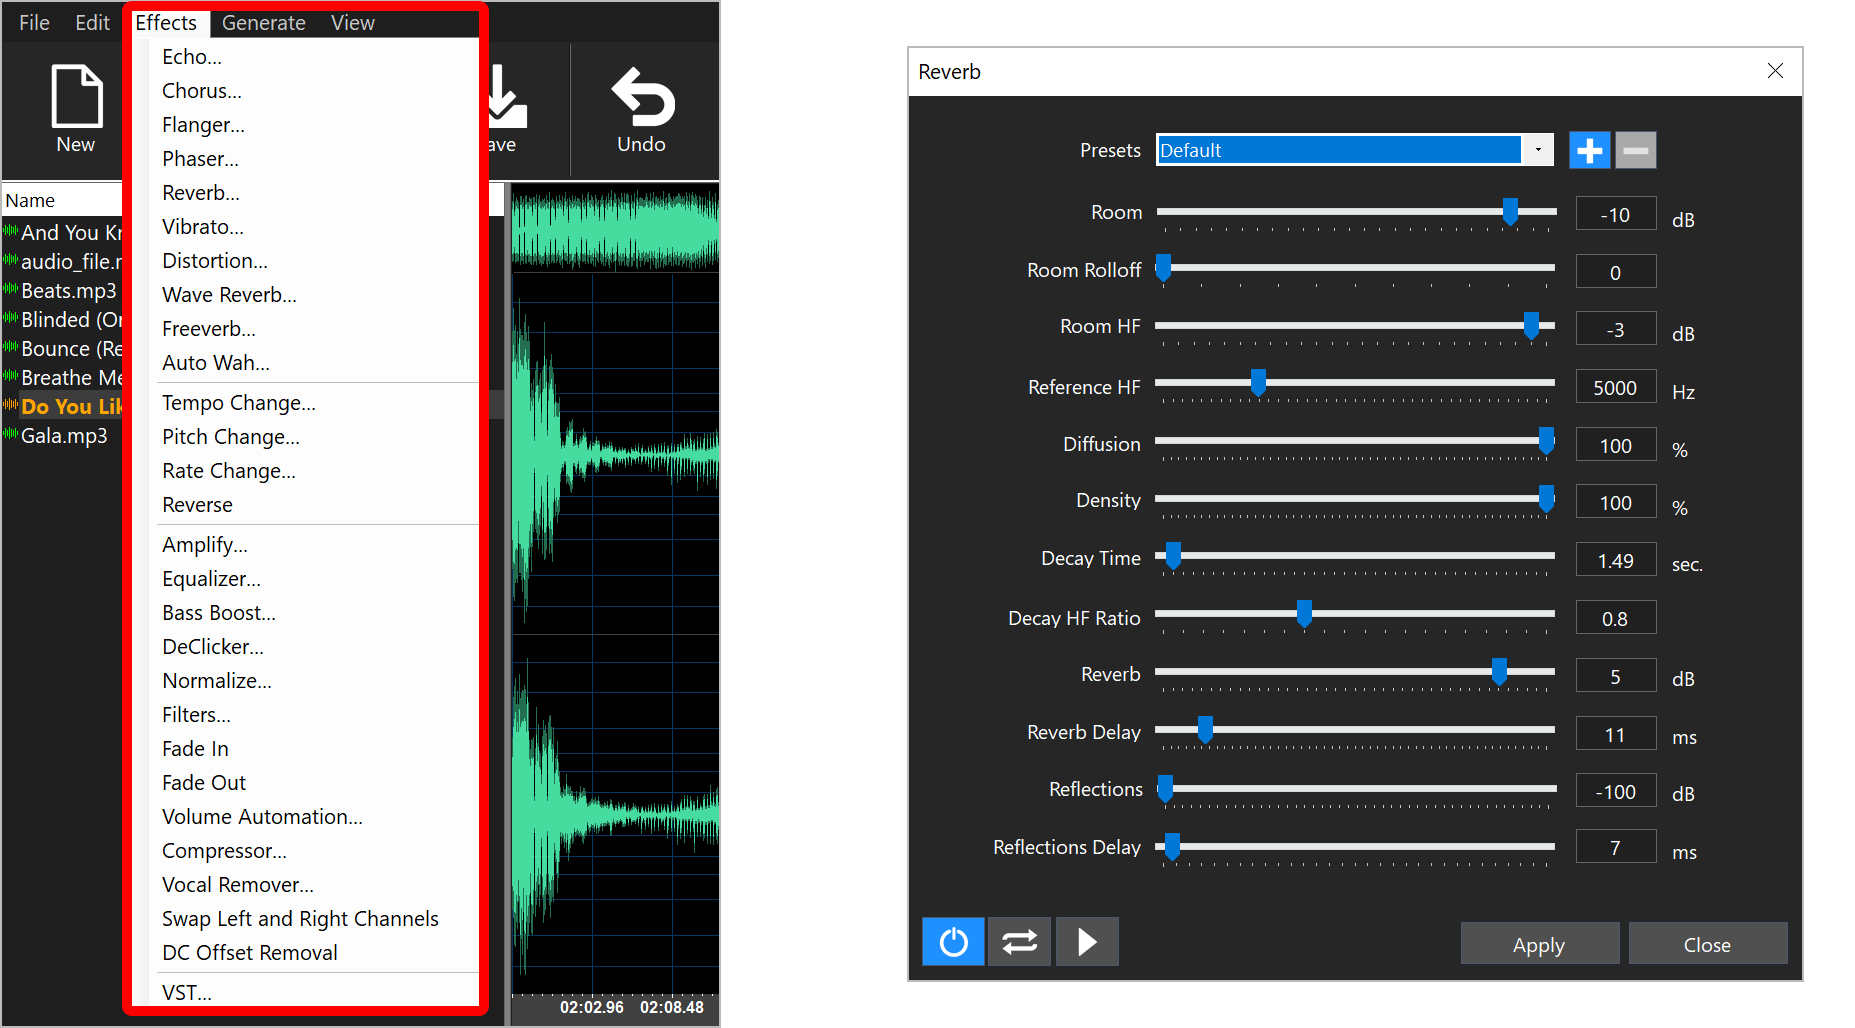Open the File menu
Viewport: 1855px width, 1028px height.
(x=34, y=22)
